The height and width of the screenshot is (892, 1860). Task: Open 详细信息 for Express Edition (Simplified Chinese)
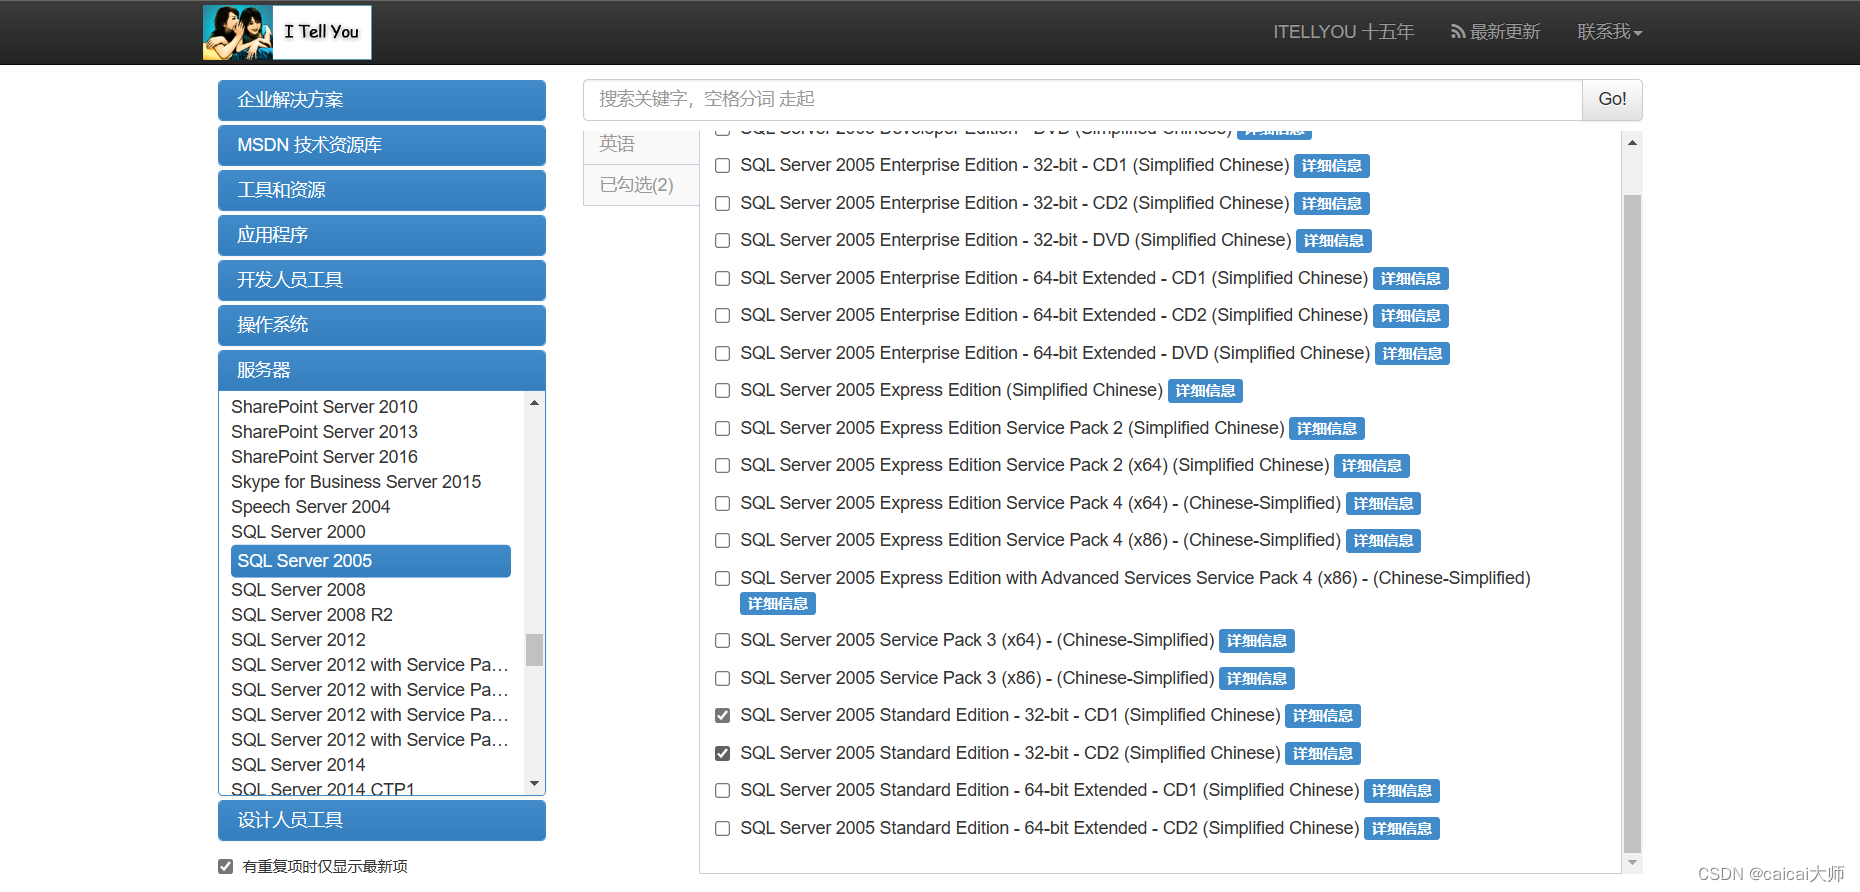click(1205, 391)
